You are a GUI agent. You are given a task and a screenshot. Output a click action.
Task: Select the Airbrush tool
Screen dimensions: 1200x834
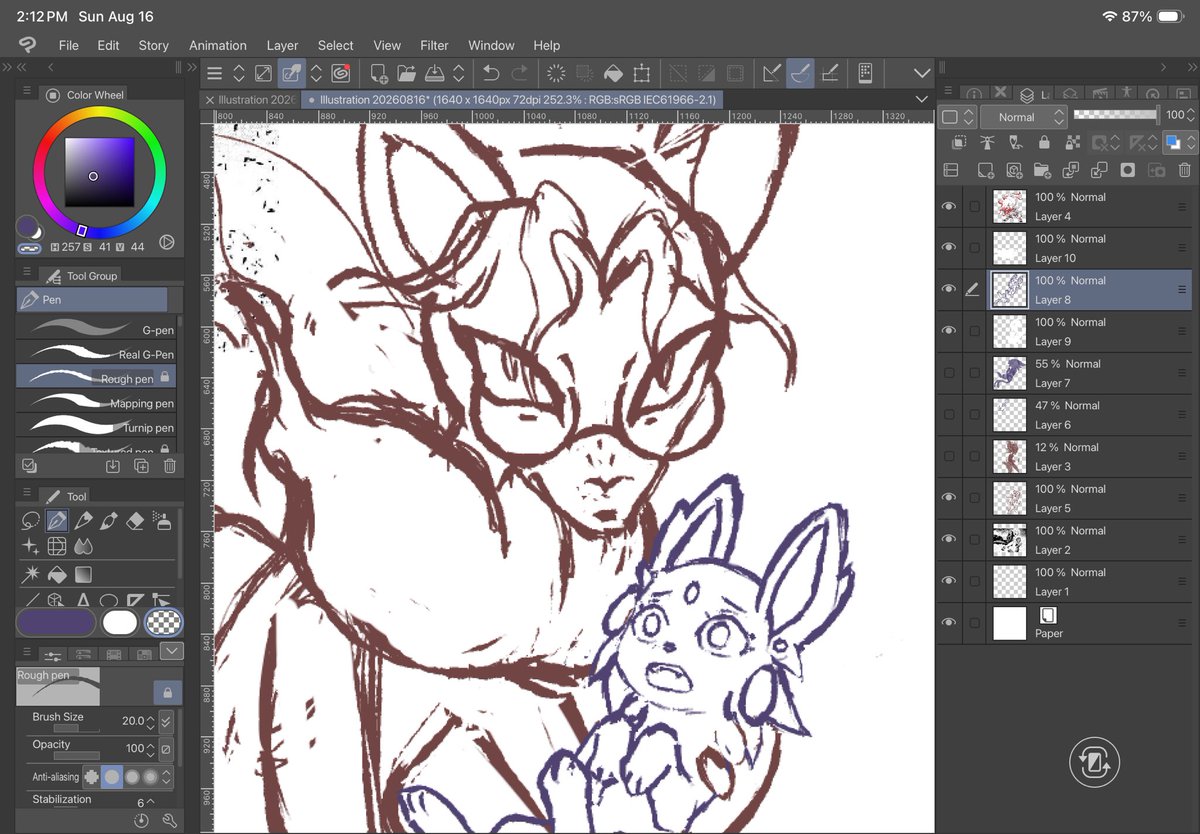pyautogui.click(x=161, y=520)
